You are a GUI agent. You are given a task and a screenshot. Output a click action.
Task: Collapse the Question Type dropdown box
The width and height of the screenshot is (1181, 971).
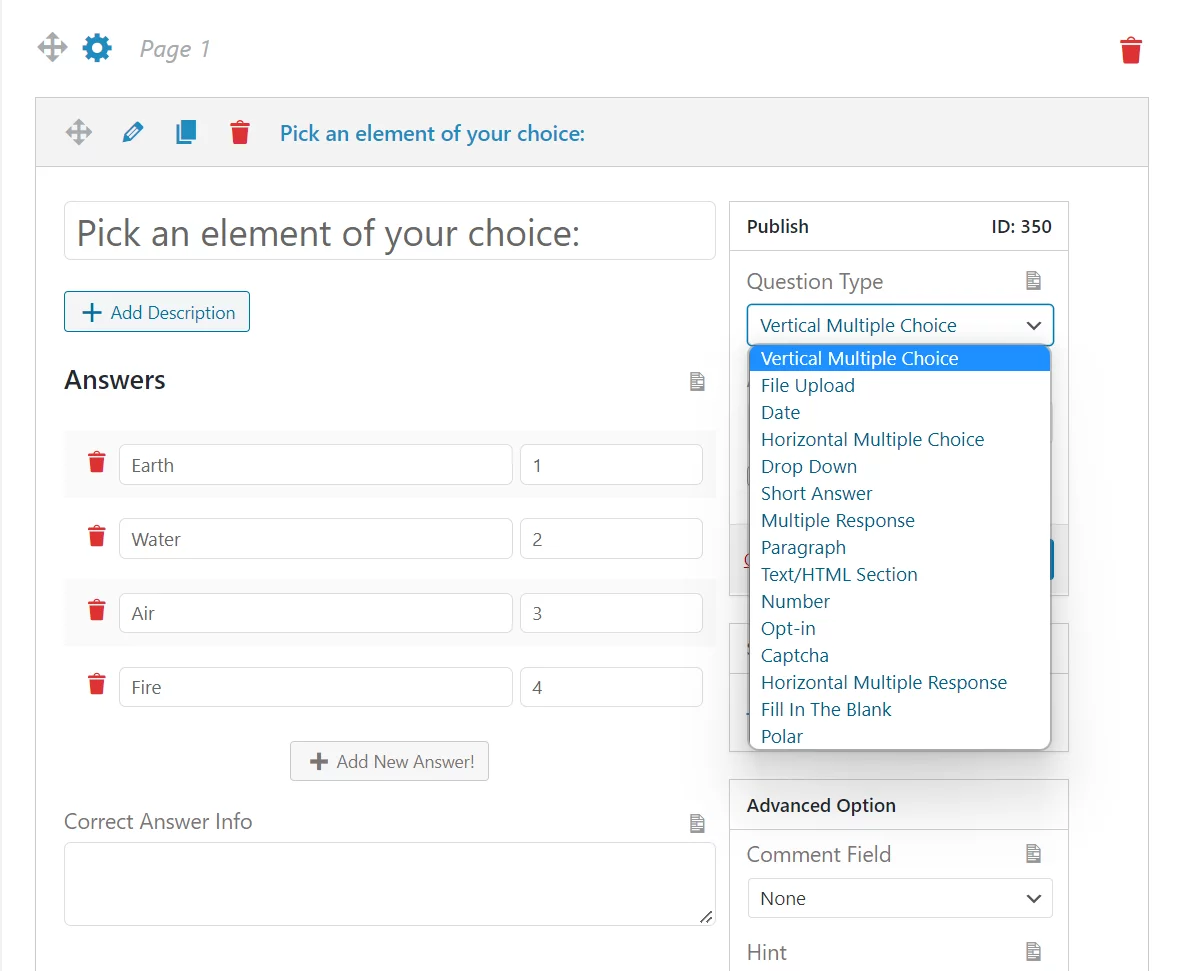[x=899, y=326]
